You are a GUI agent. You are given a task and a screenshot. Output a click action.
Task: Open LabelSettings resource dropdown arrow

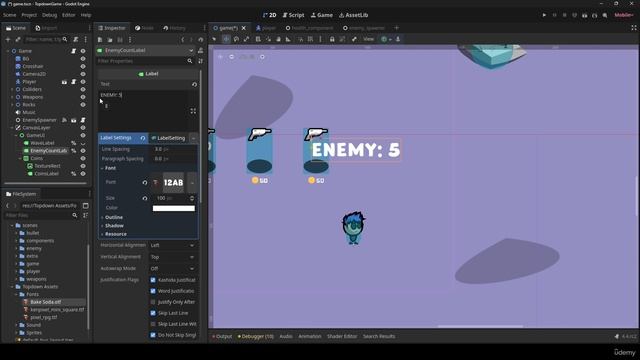[x=193, y=138]
